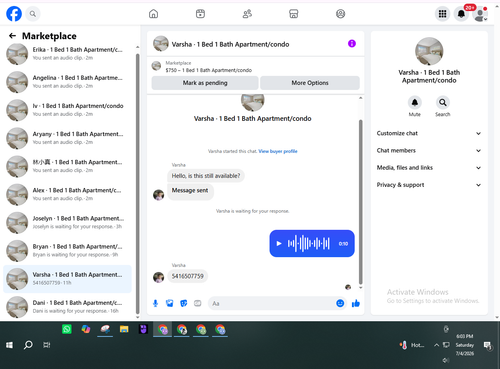Expand Customize chat section
This screenshot has height=369, width=500.
point(429,133)
